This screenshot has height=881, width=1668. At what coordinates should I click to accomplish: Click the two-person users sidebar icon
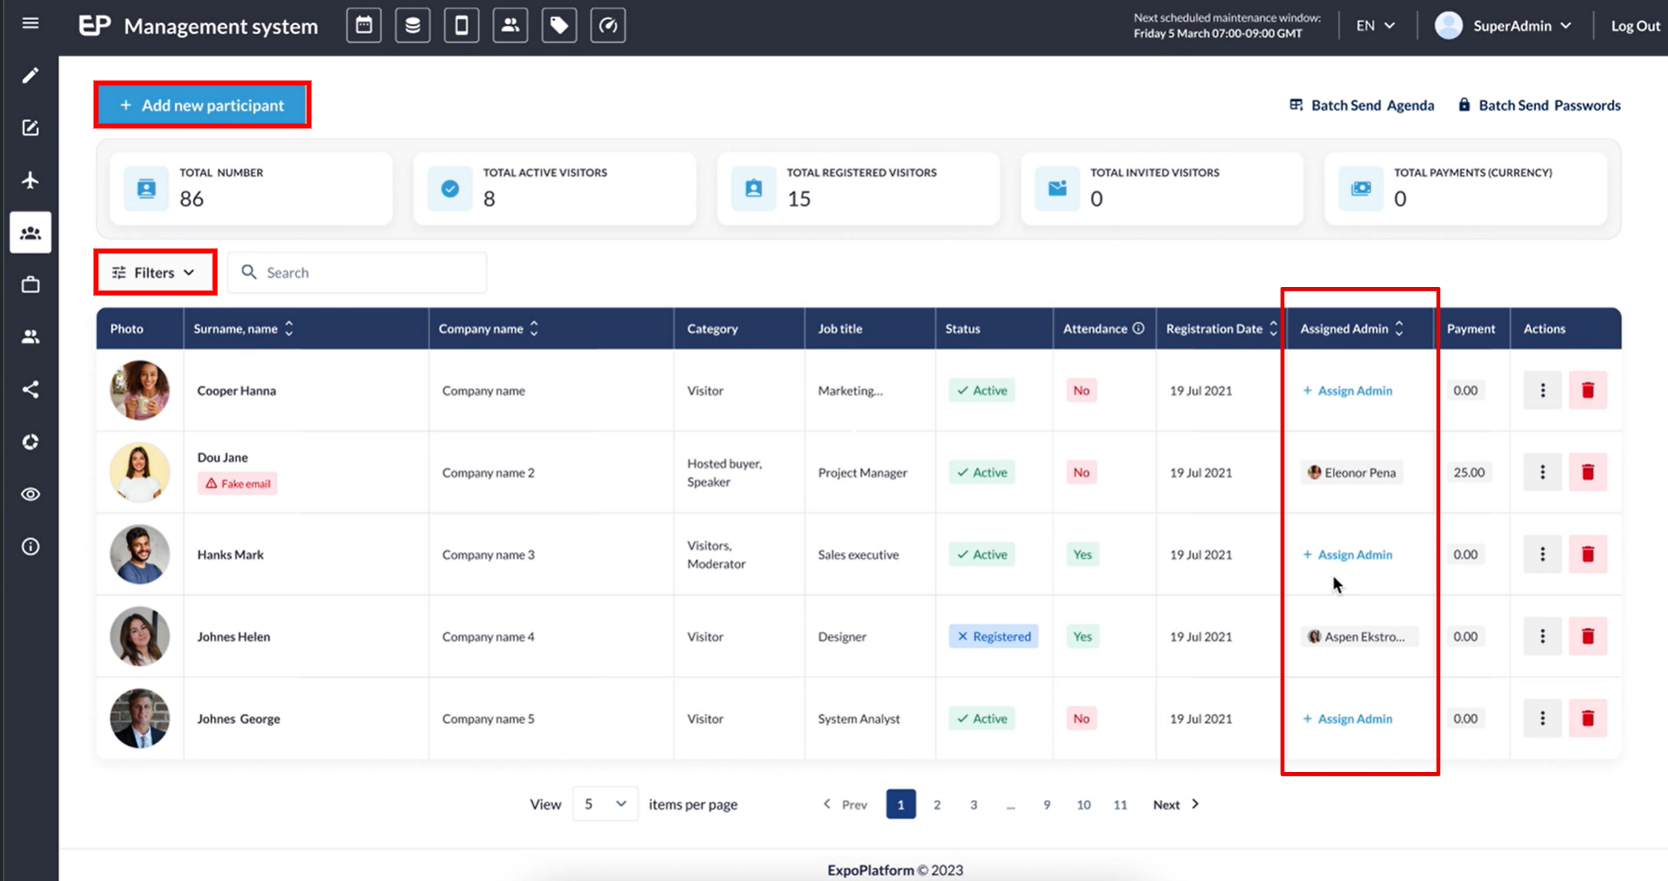pyautogui.click(x=30, y=337)
